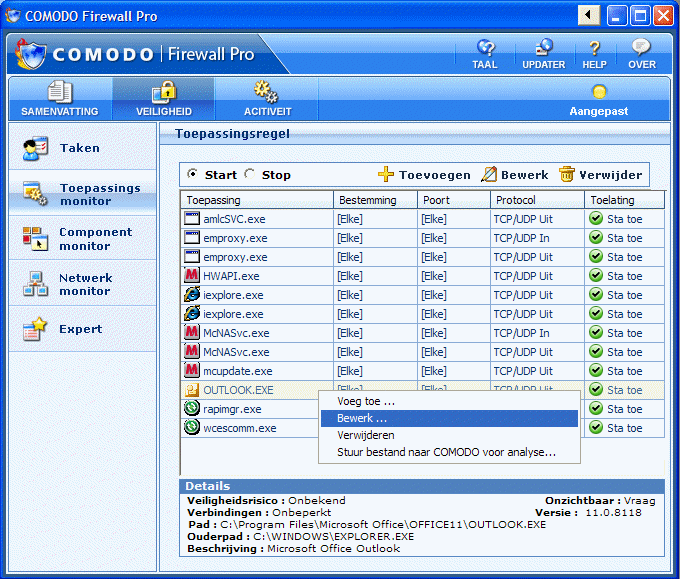This screenshot has width=680, height=579.
Task: Select the wcescomm.exe file name
Action: (239, 428)
